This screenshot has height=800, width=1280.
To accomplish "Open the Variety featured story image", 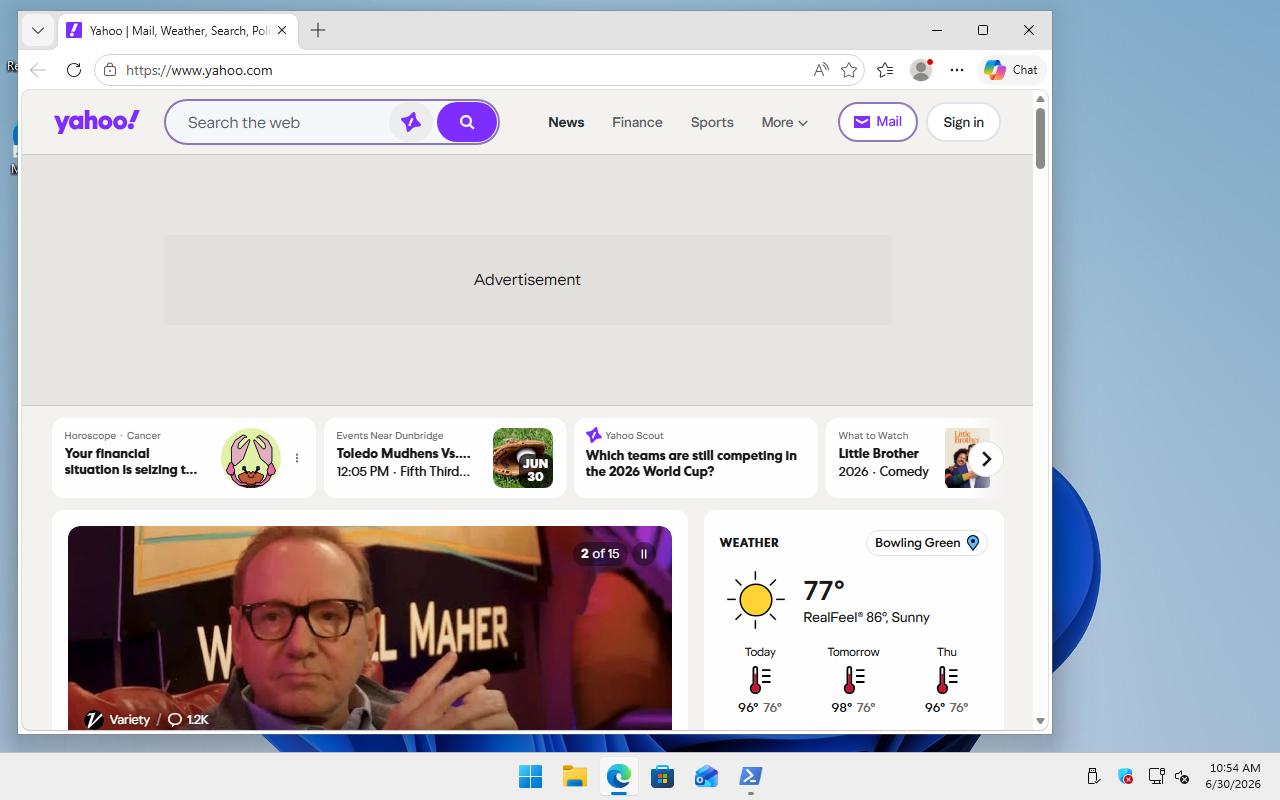I will pos(370,628).
